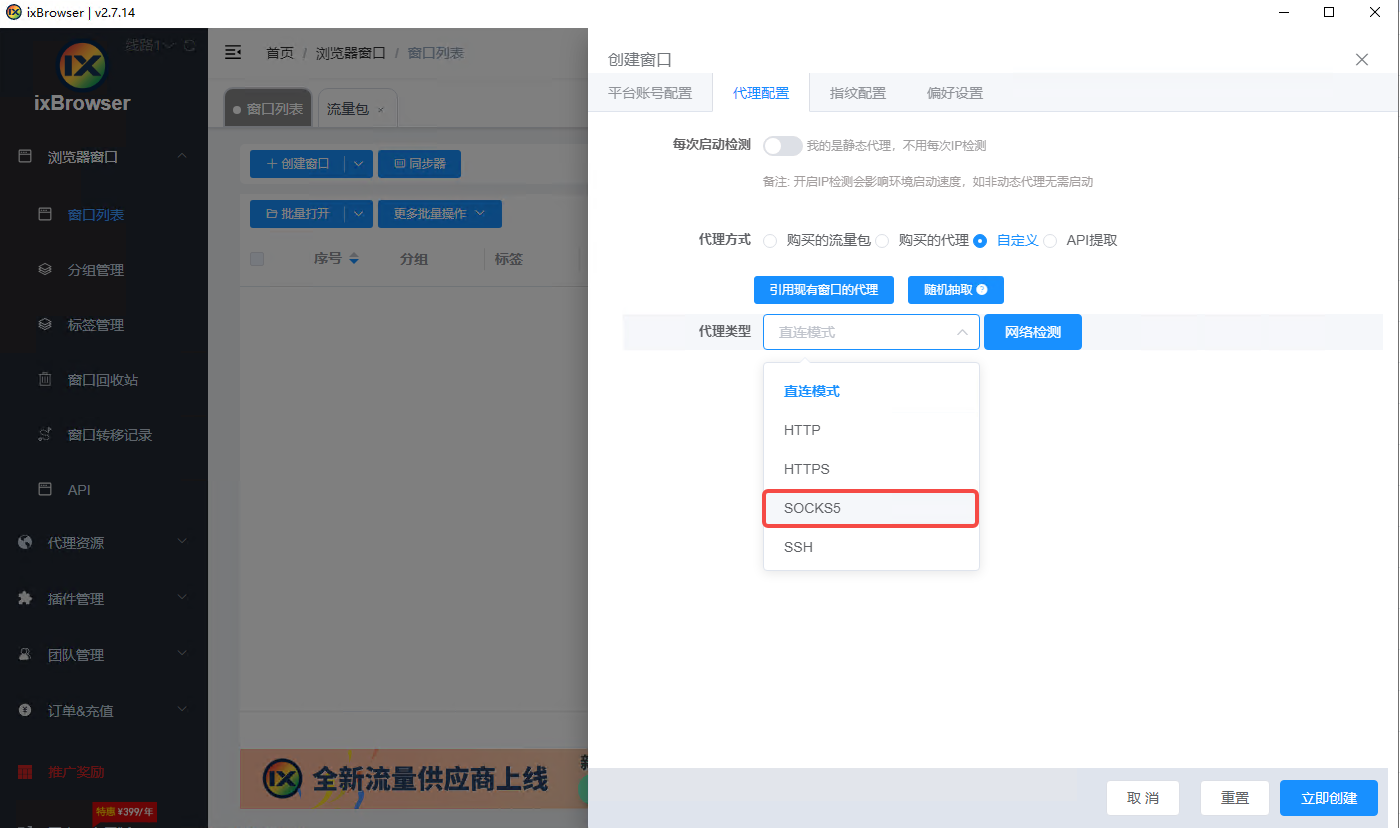1400x828 pixels.
Task: Click the 代理资源 globe icon
Action: coord(26,542)
